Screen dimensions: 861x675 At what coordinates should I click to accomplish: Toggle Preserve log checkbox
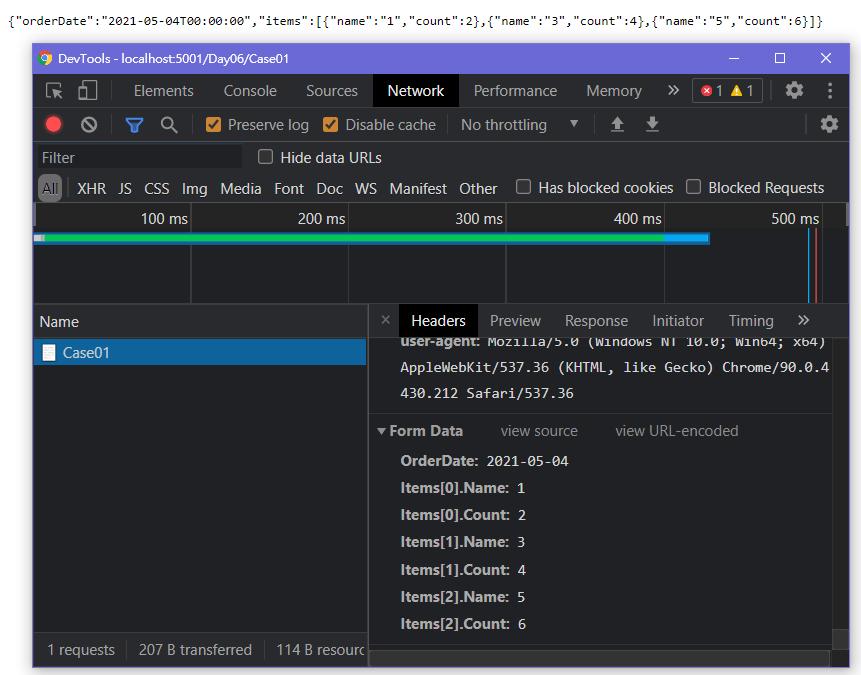pyautogui.click(x=213, y=125)
